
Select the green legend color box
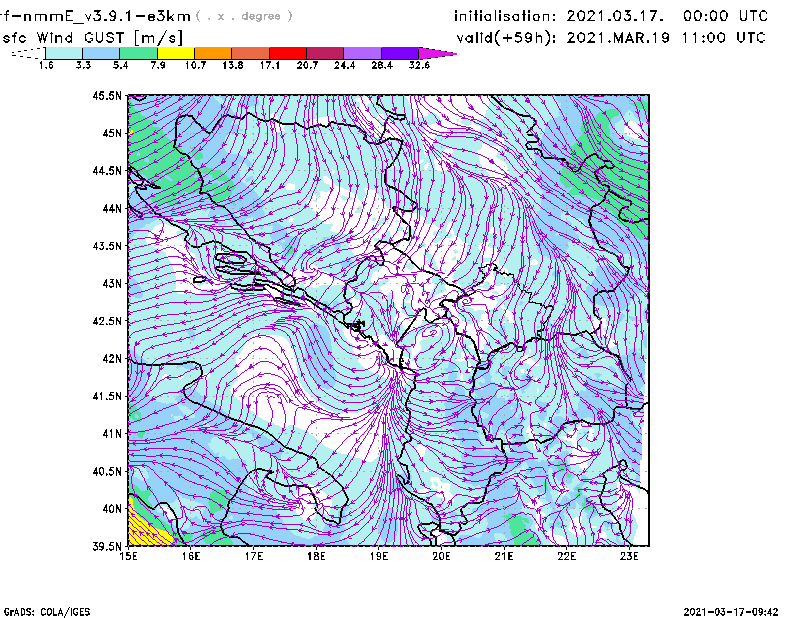(x=138, y=52)
